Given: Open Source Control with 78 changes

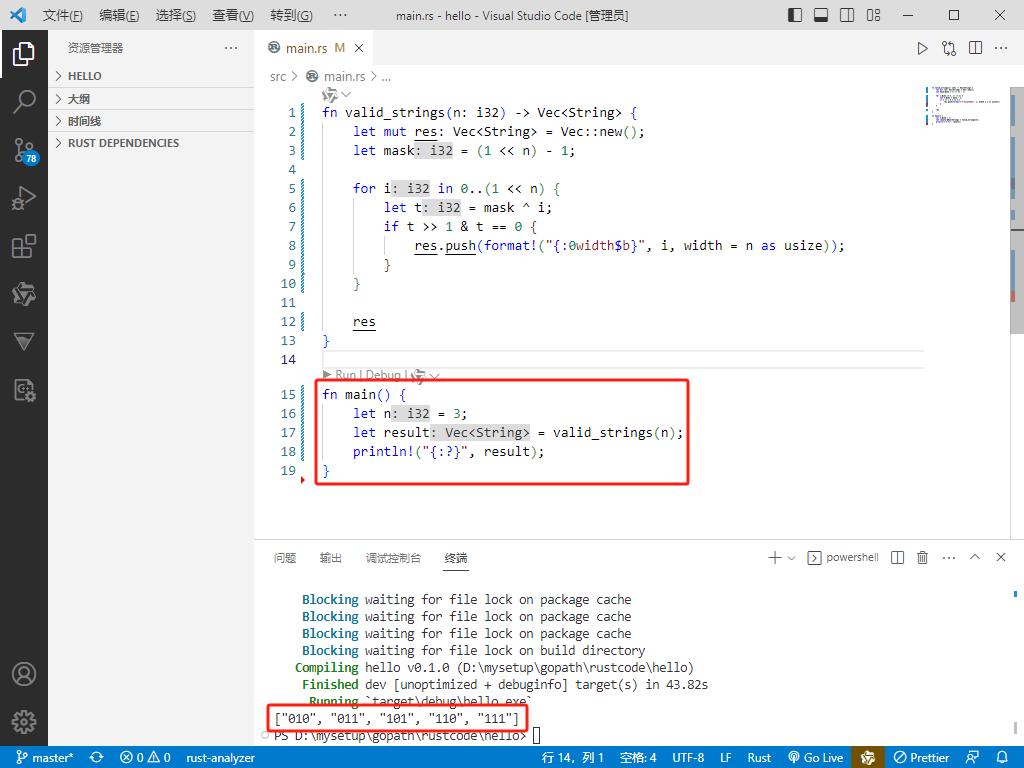Looking at the screenshot, I should tap(25, 150).
